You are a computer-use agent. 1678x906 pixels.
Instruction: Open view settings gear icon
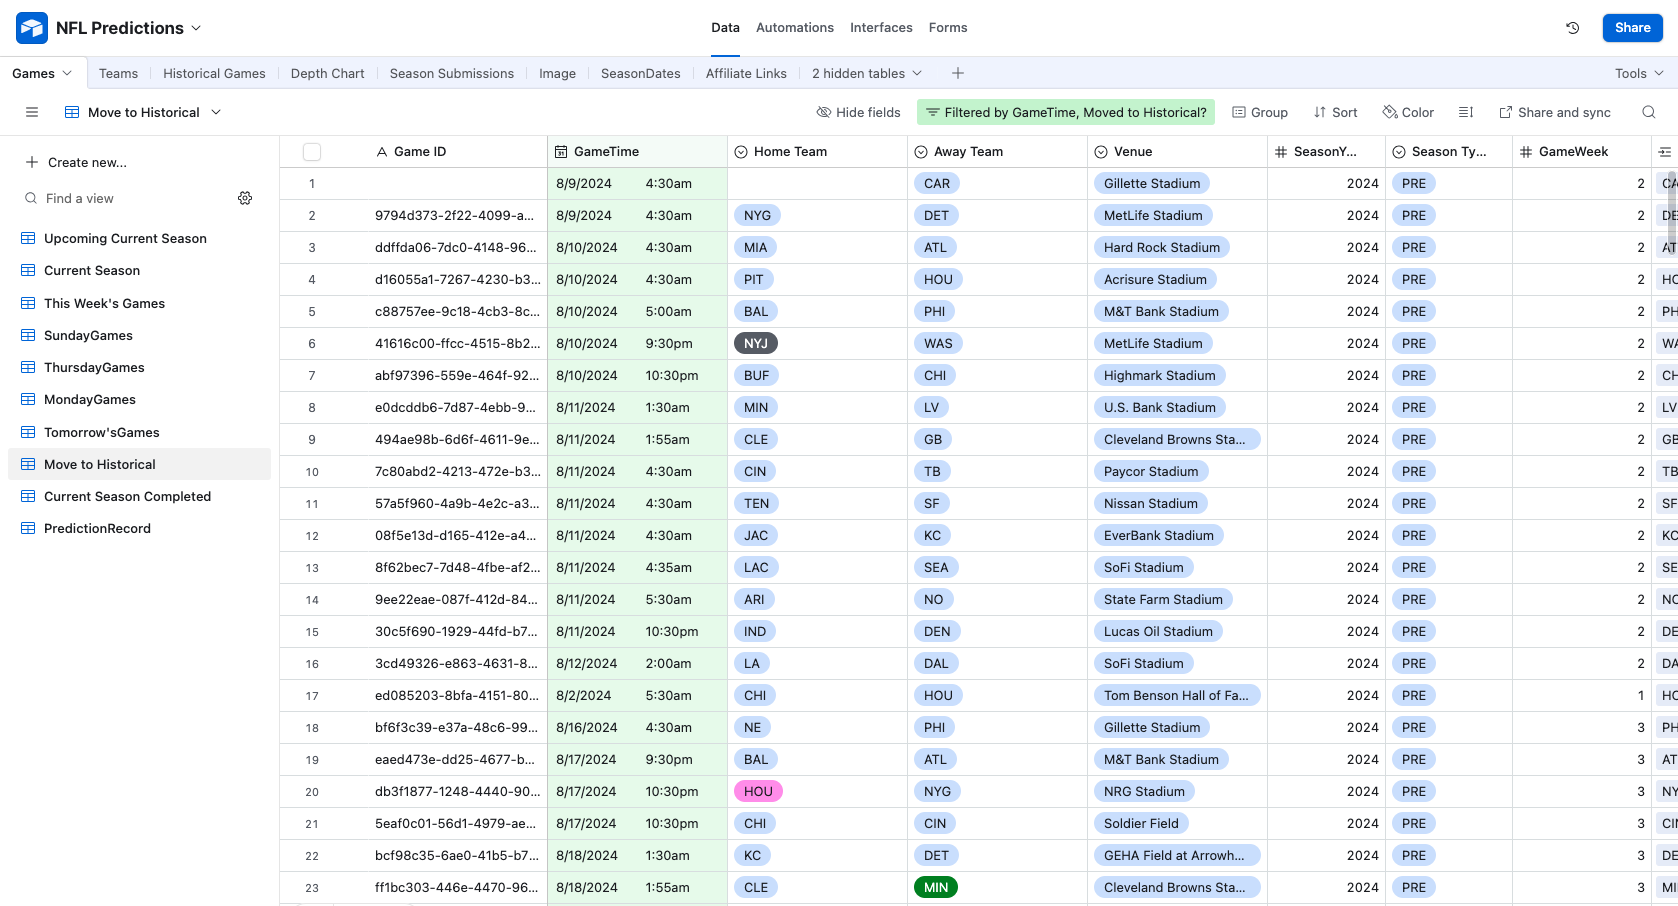pyautogui.click(x=245, y=198)
